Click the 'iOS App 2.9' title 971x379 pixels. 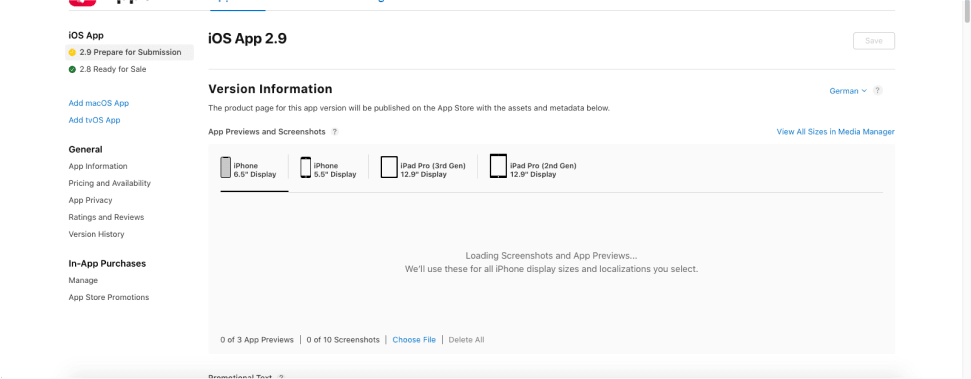click(x=247, y=38)
